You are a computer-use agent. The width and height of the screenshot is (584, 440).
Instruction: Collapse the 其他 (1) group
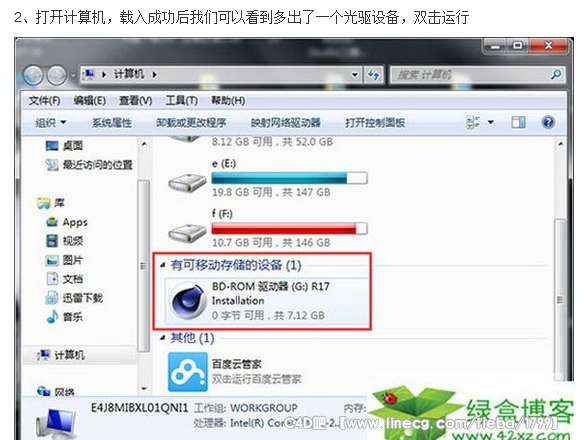(x=162, y=338)
